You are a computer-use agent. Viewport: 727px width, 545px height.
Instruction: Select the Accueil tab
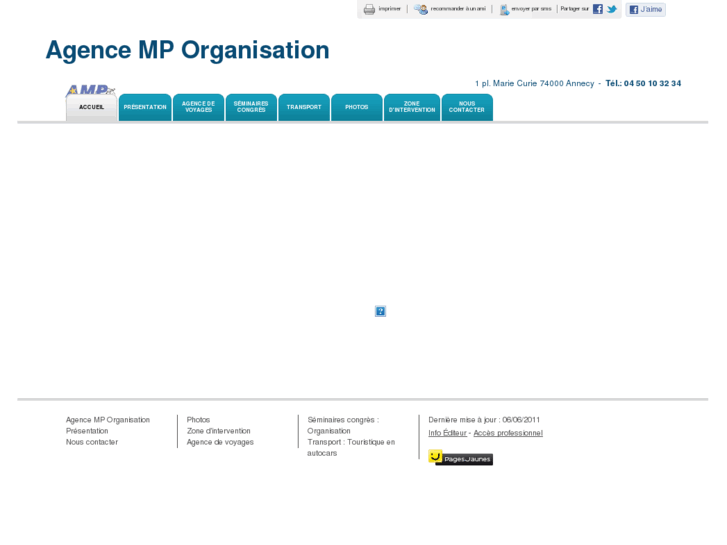(91, 107)
